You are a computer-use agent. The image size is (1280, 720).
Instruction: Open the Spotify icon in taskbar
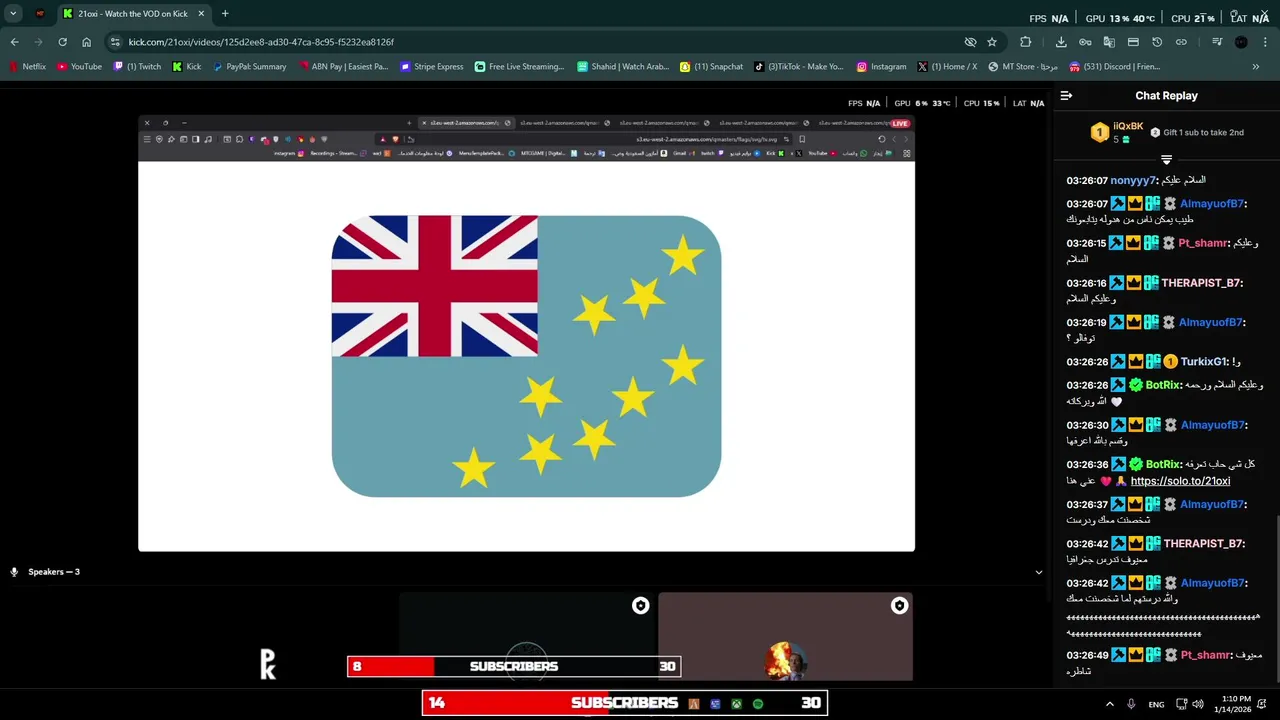(x=758, y=704)
